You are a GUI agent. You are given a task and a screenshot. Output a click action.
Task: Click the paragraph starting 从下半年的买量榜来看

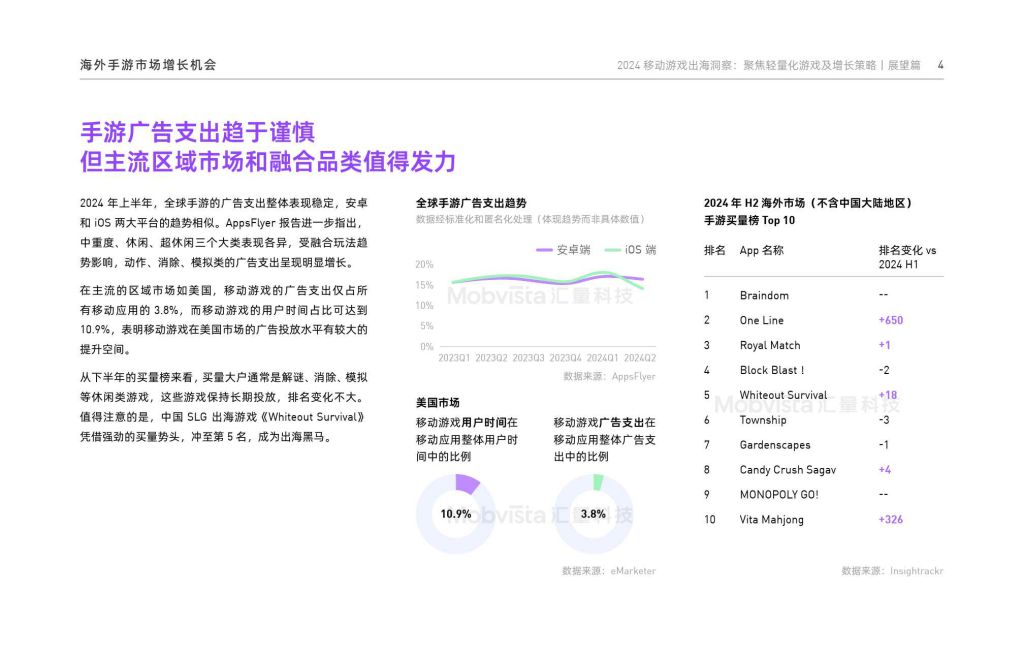click(x=224, y=406)
